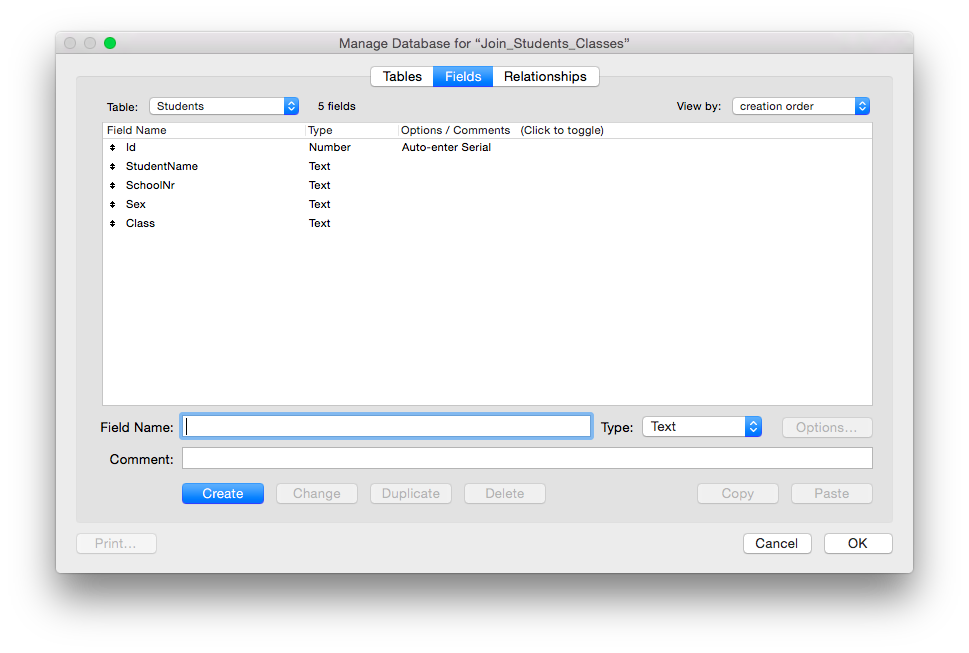This screenshot has width=969, height=653.
Task: Switch to the Tables tab
Action: 402,77
